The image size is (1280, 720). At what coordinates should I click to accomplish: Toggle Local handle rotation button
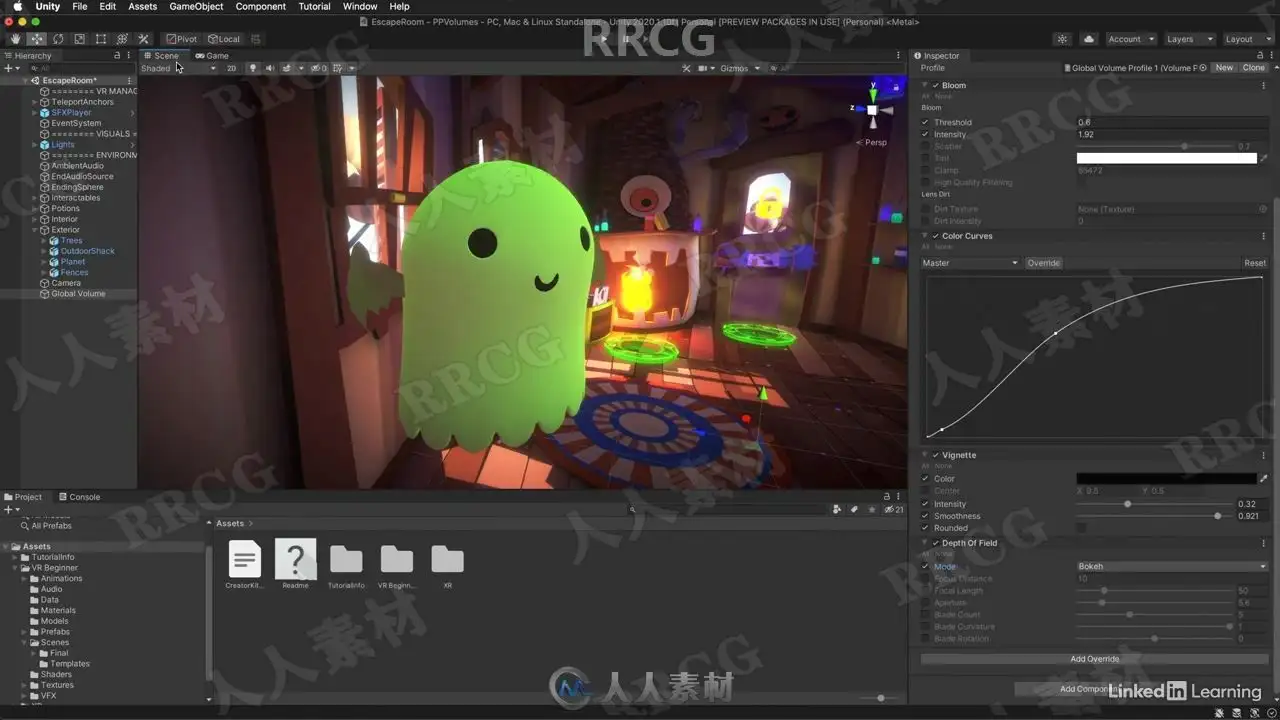click(224, 39)
